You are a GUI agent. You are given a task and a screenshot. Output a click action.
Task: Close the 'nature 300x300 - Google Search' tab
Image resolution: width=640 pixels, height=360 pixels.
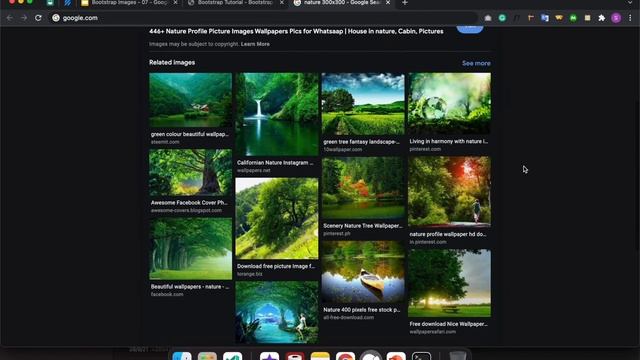388,2
